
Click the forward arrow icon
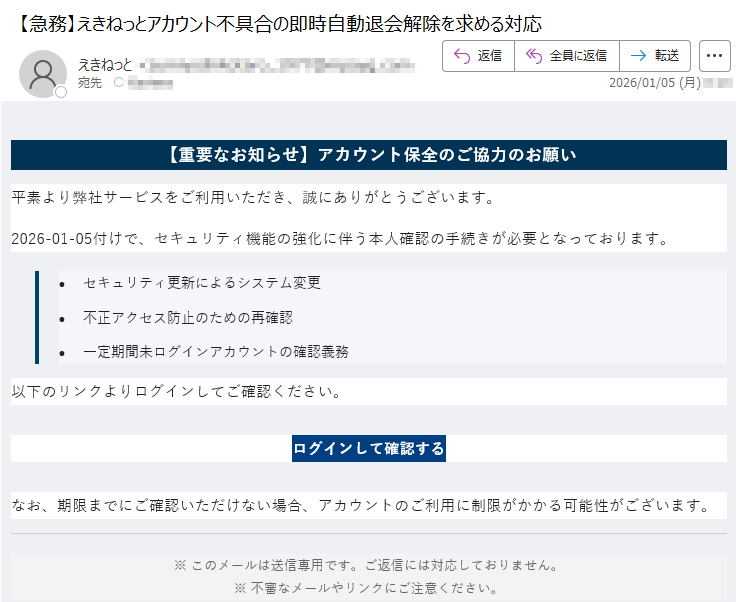(638, 56)
